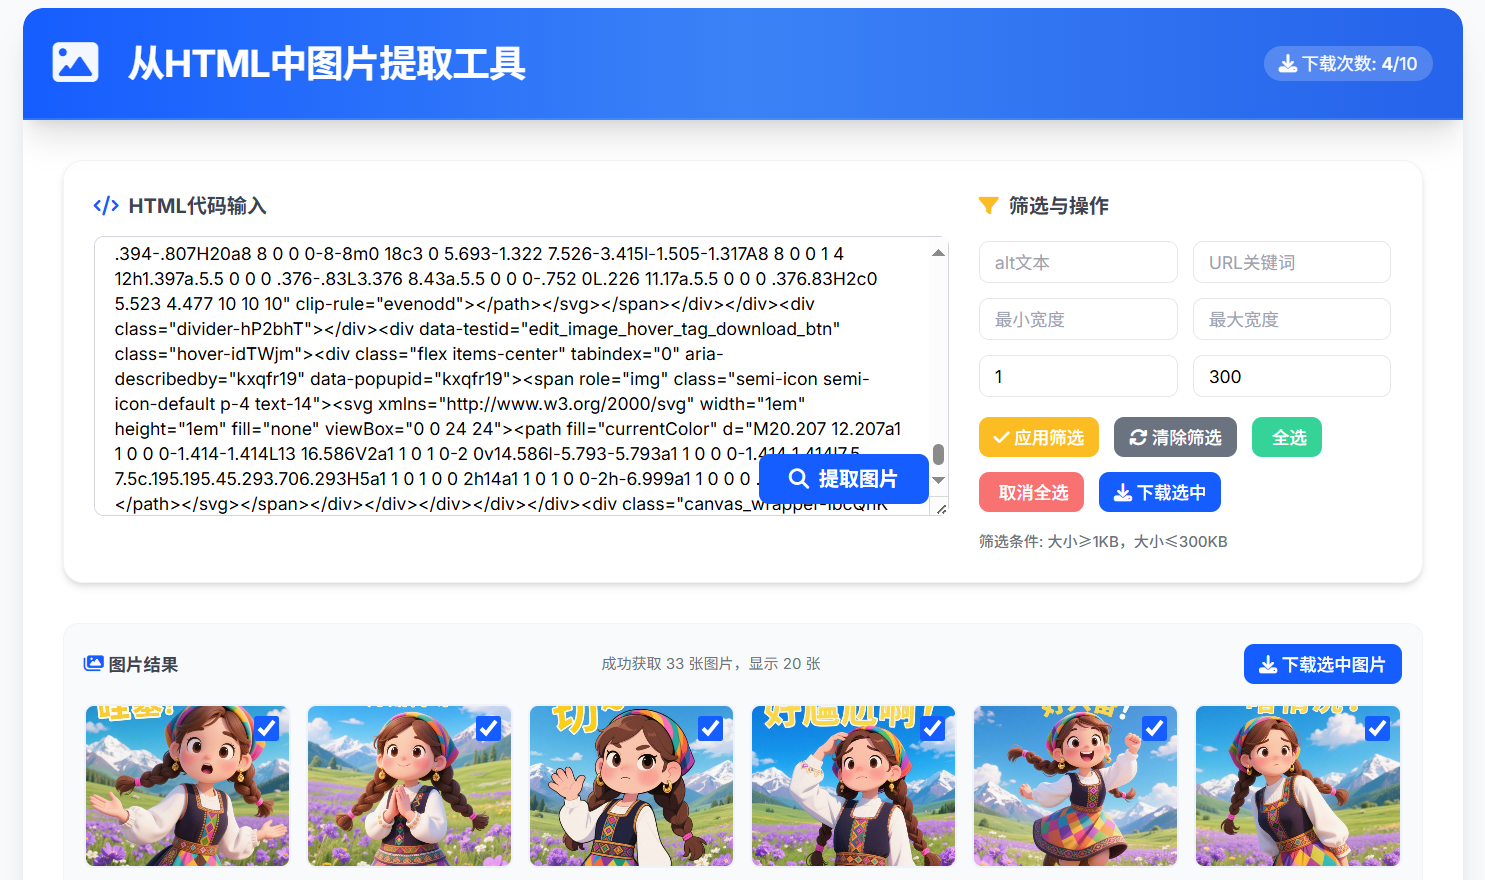Click the yellow funnel icon next to 筛选与操作

[988, 205]
